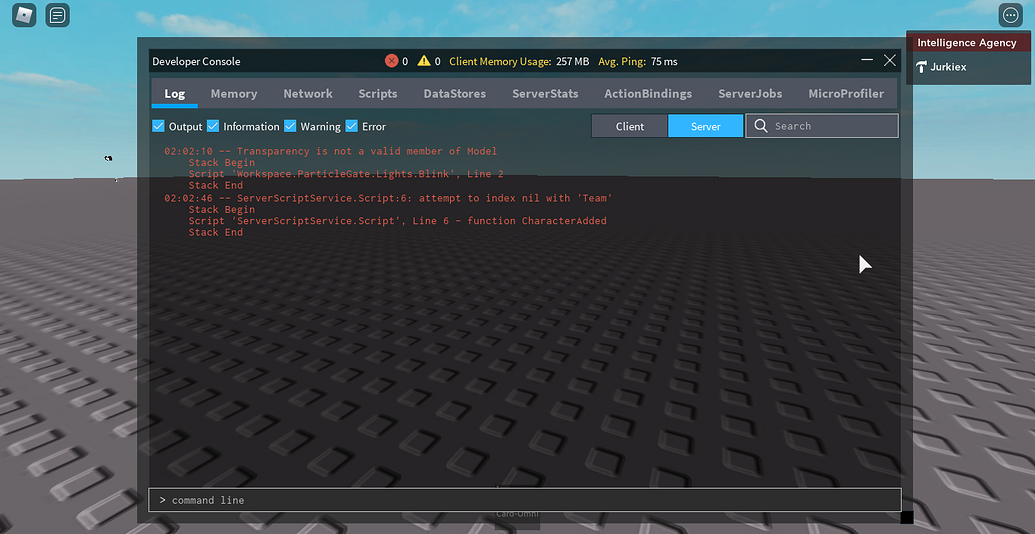Screen dimensions: 1035x534
Task: Focus the Search input field
Action: (822, 126)
